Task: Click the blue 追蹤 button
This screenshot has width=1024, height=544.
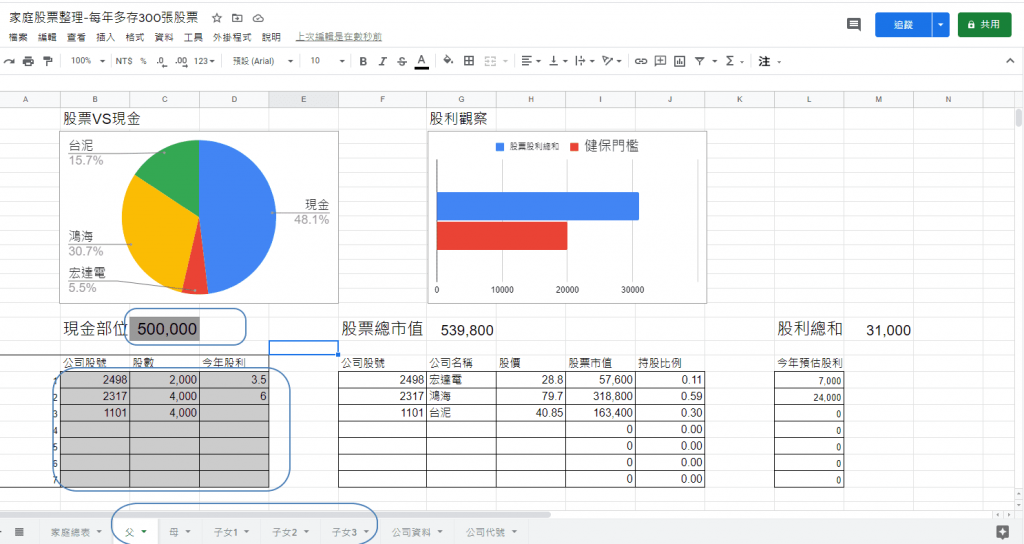Action: click(903, 24)
